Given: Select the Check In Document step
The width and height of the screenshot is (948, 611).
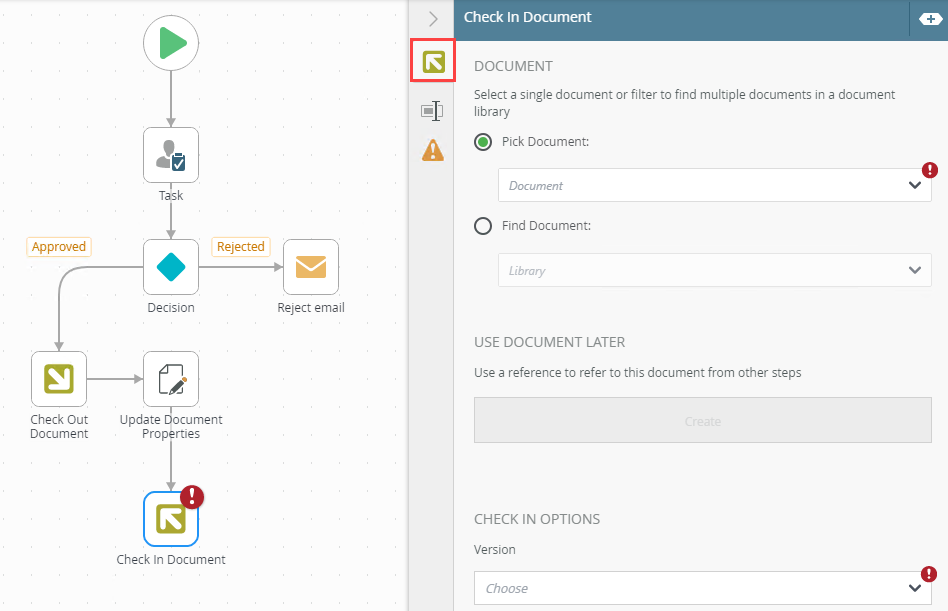Looking at the screenshot, I should pos(171,519).
